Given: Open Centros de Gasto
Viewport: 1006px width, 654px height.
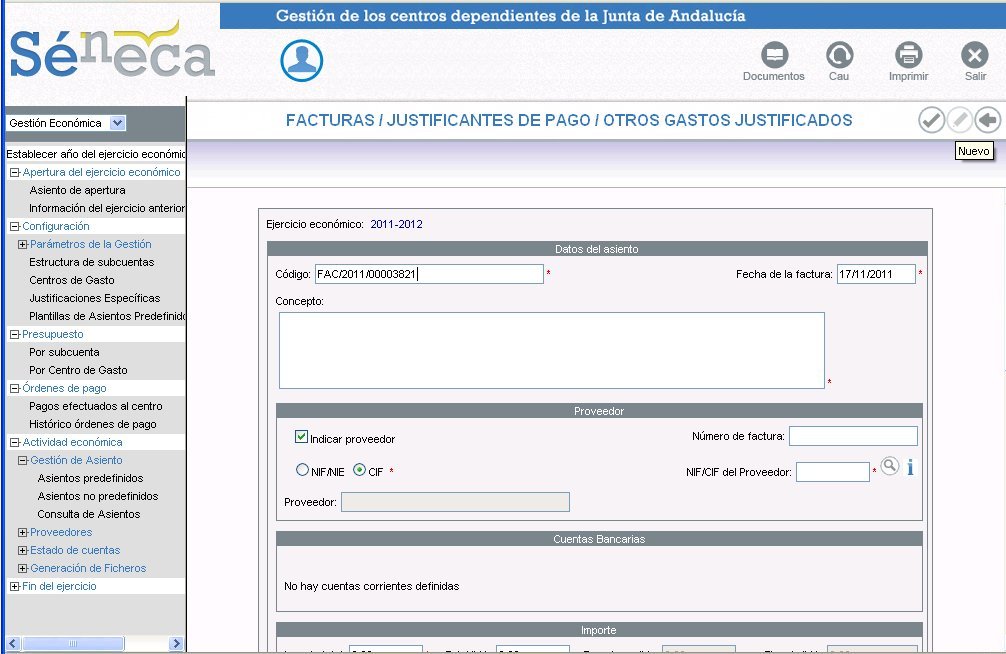Looking at the screenshot, I should 72,280.
